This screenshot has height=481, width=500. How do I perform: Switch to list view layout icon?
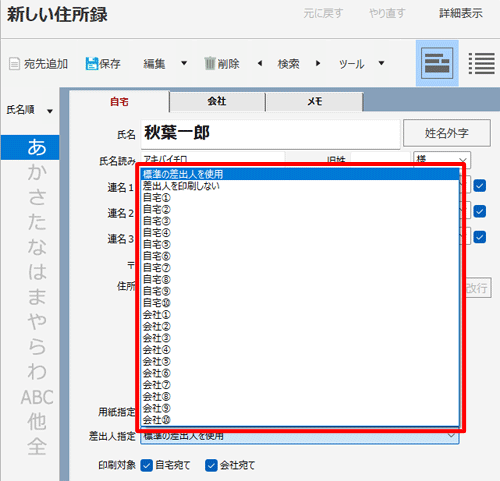tap(481, 63)
